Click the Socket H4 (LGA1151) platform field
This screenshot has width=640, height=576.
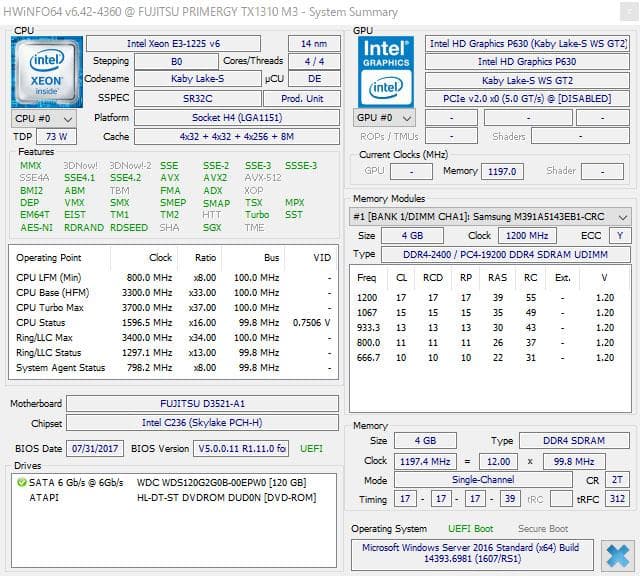(x=237, y=118)
